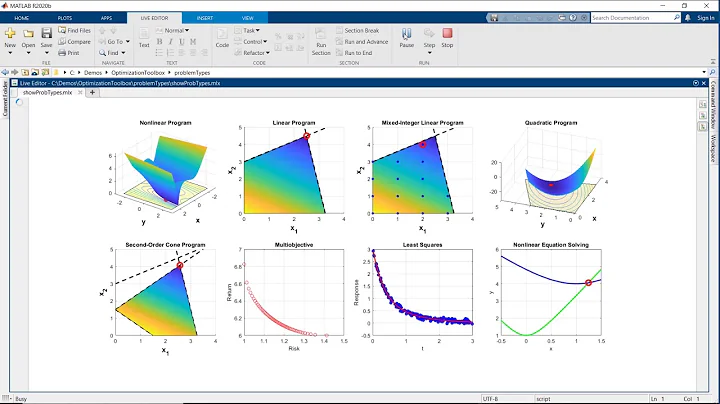Click the New document icon
Viewport: 720px width, 404px height.
10,33
